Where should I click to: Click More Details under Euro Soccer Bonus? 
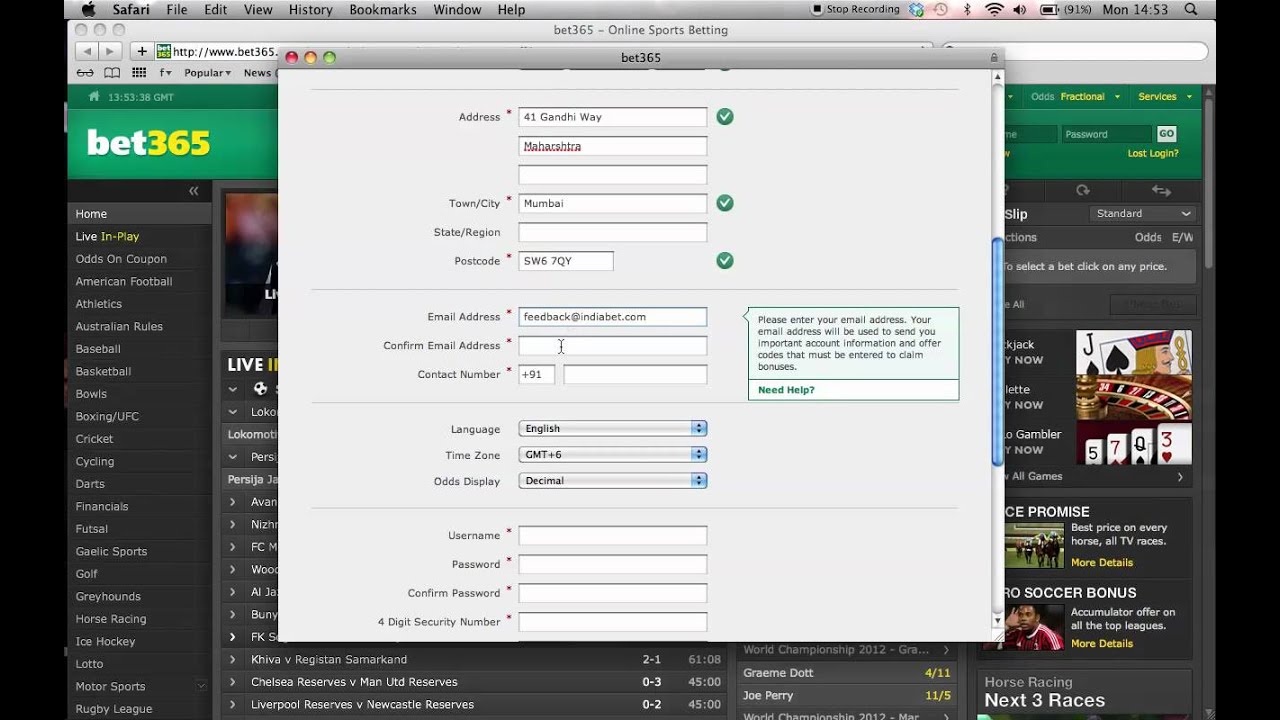(1102, 644)
